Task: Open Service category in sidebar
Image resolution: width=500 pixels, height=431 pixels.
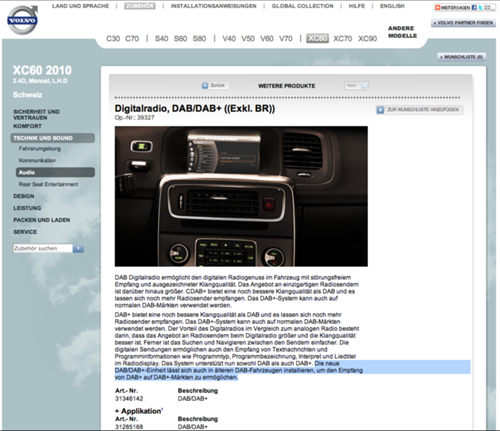Action: click(25, 232)
